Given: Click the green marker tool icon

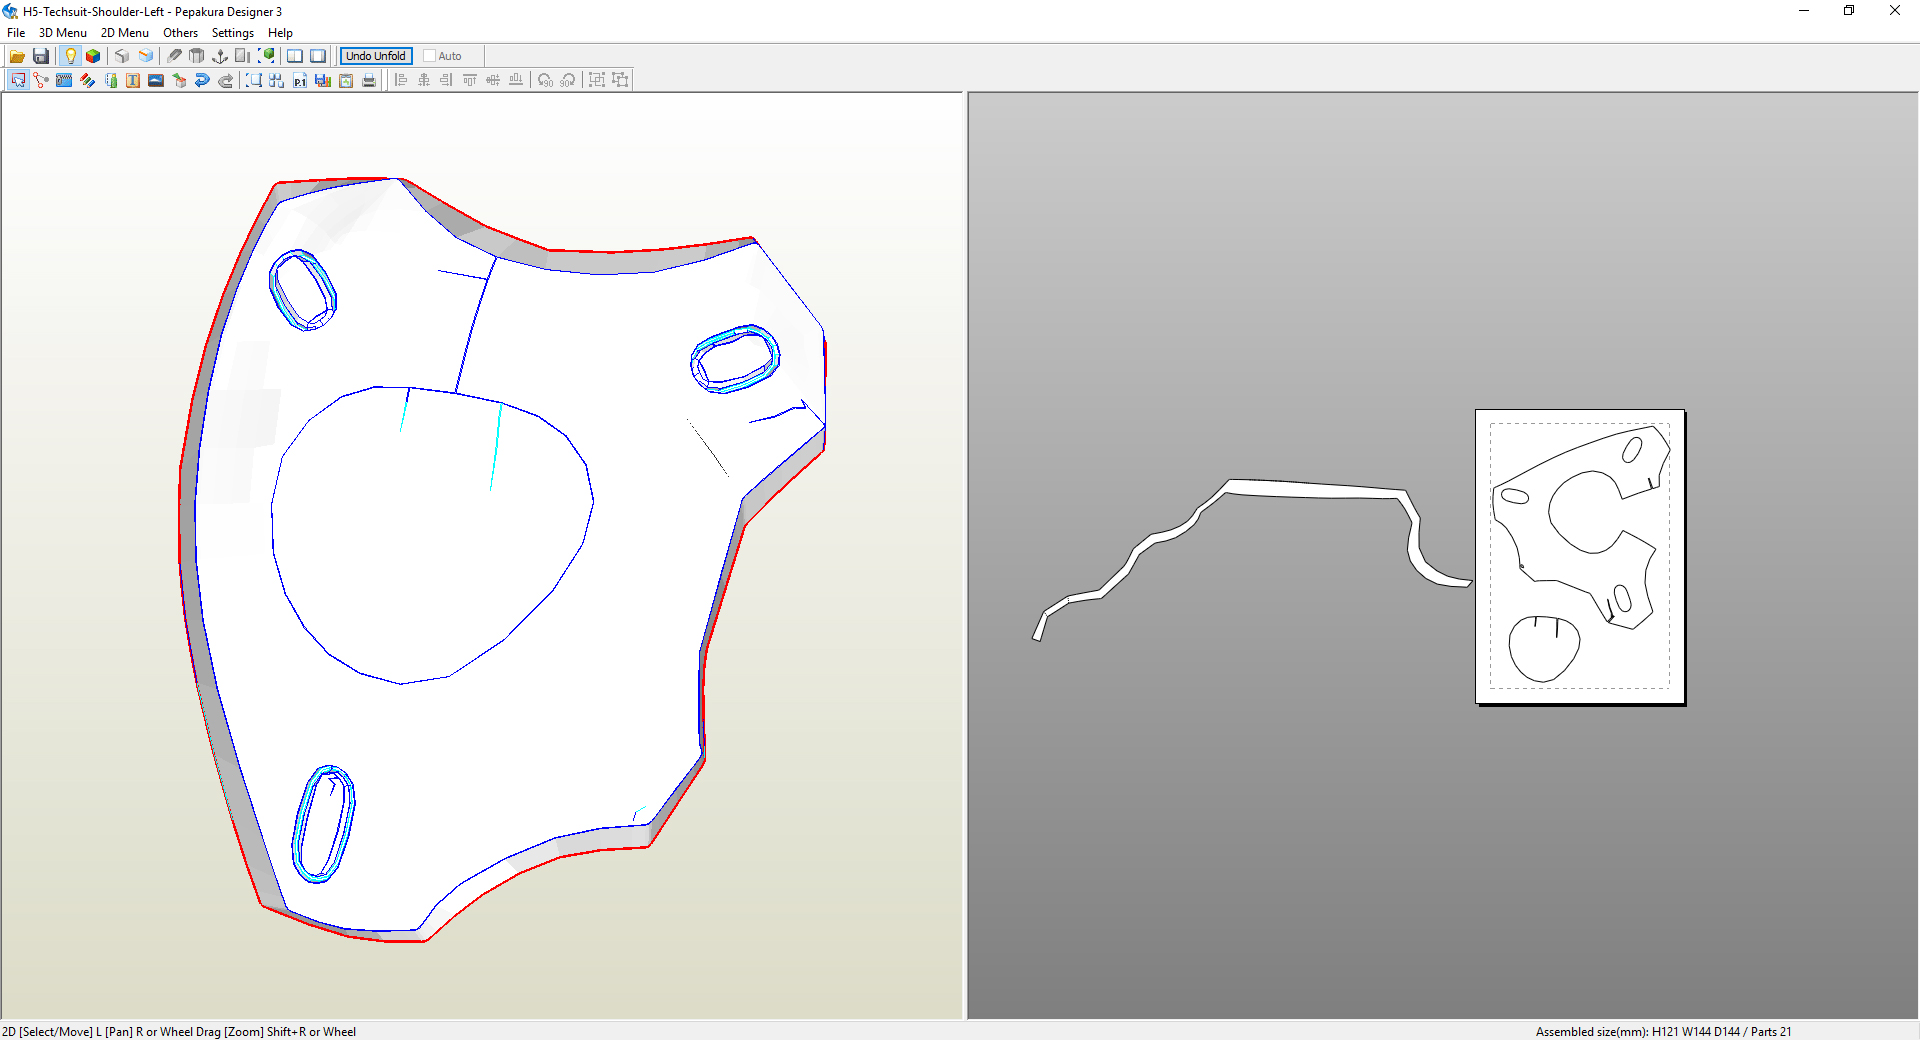Looking at the screenshot, I should 110,80.
